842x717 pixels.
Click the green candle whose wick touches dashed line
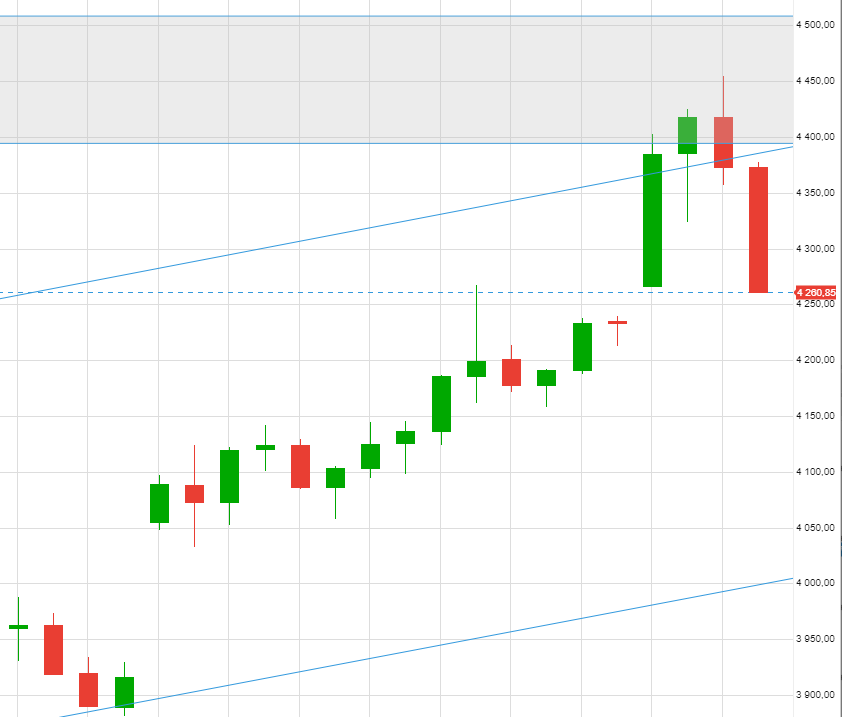click(x=476, y=368)
